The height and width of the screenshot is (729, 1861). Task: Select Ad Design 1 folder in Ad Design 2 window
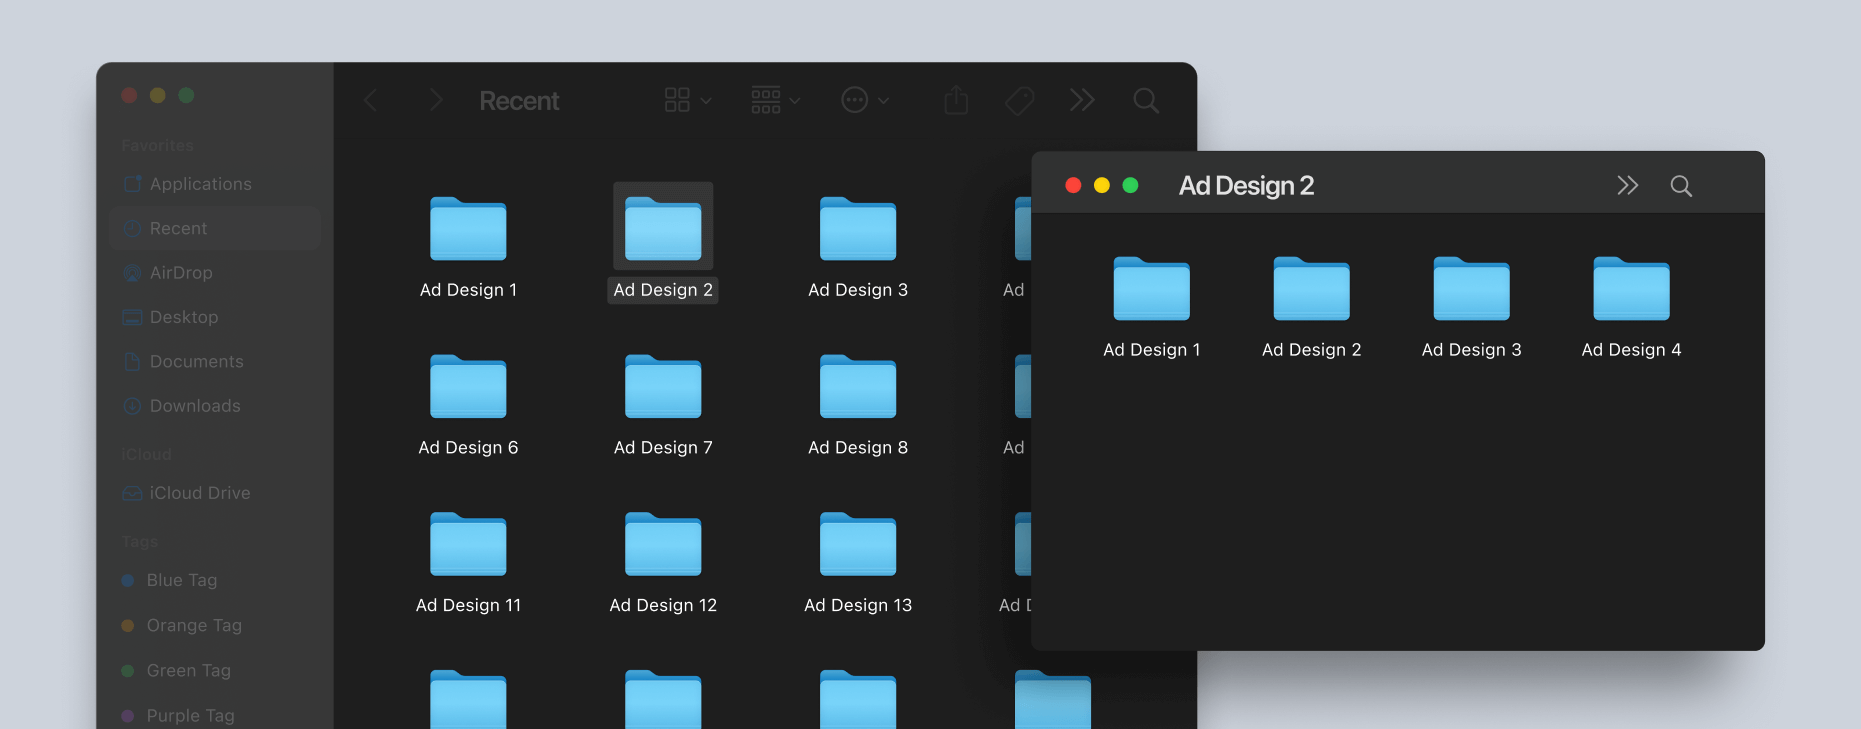pyautogui.click(x=1152, y=289)
